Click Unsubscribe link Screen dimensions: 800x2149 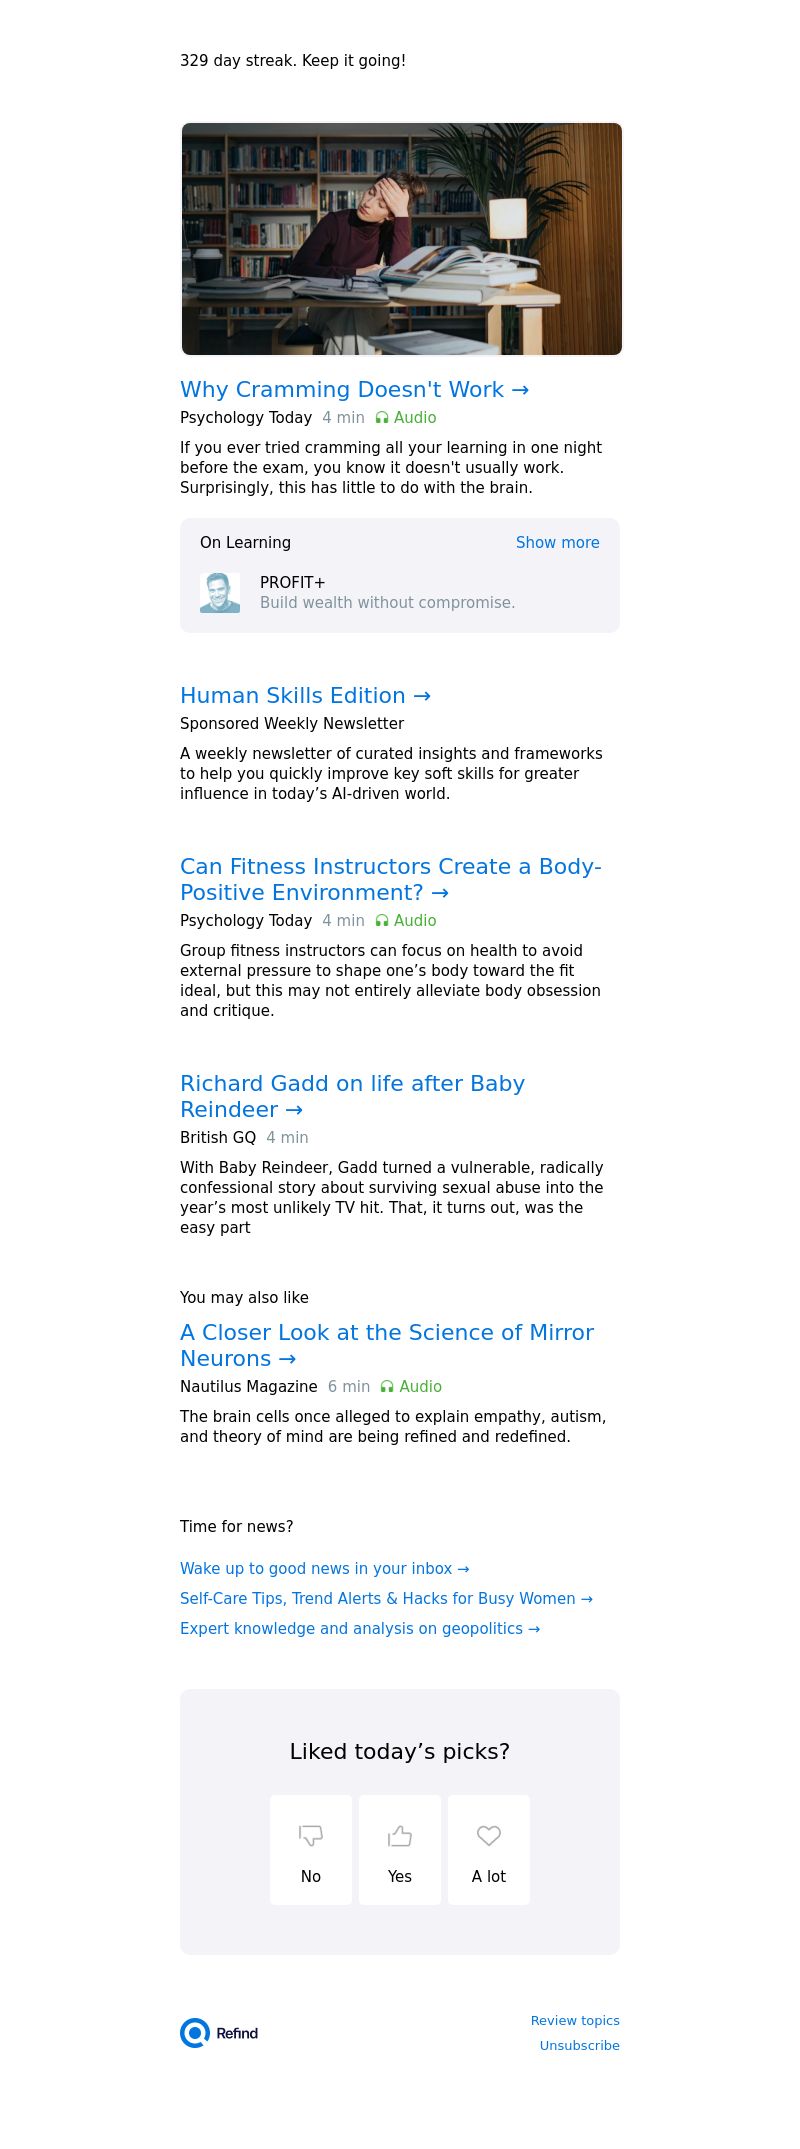point(580,2045)
